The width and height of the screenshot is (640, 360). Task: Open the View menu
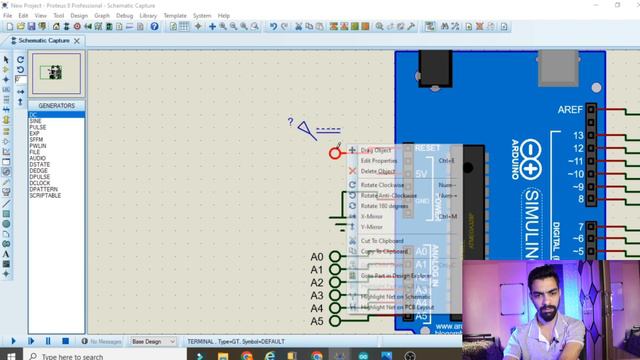pyautogui.click(x=40, y=16)
